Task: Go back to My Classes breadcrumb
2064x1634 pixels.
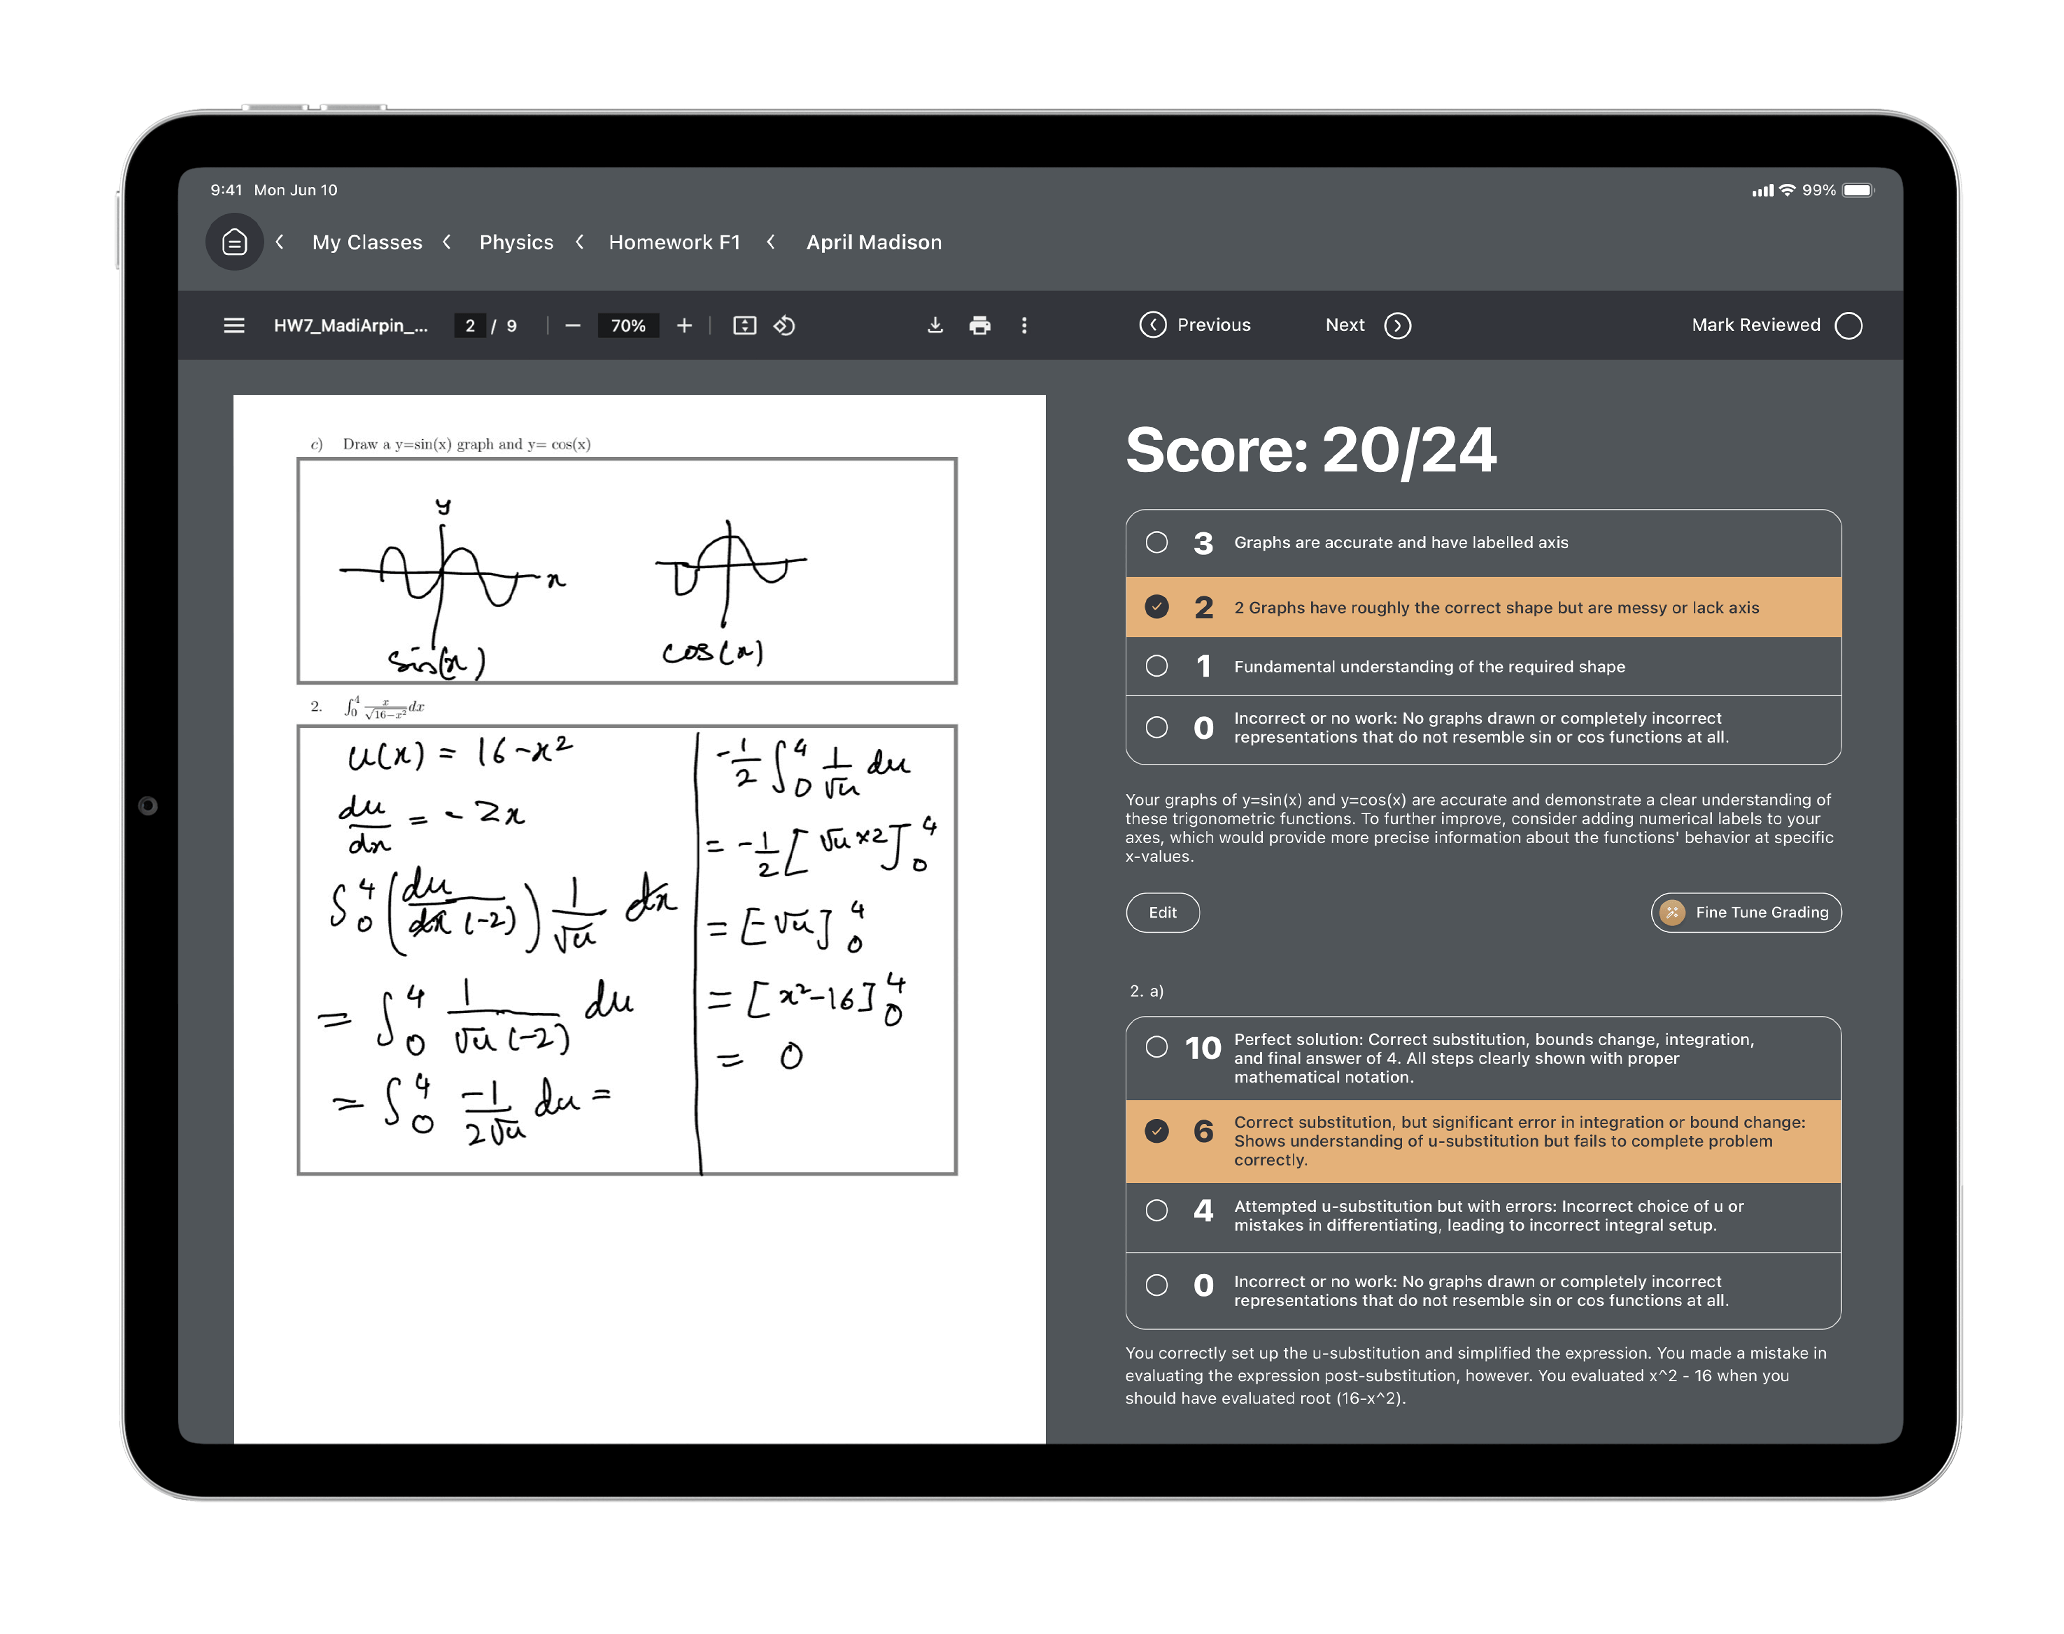Action: [367, 242]
